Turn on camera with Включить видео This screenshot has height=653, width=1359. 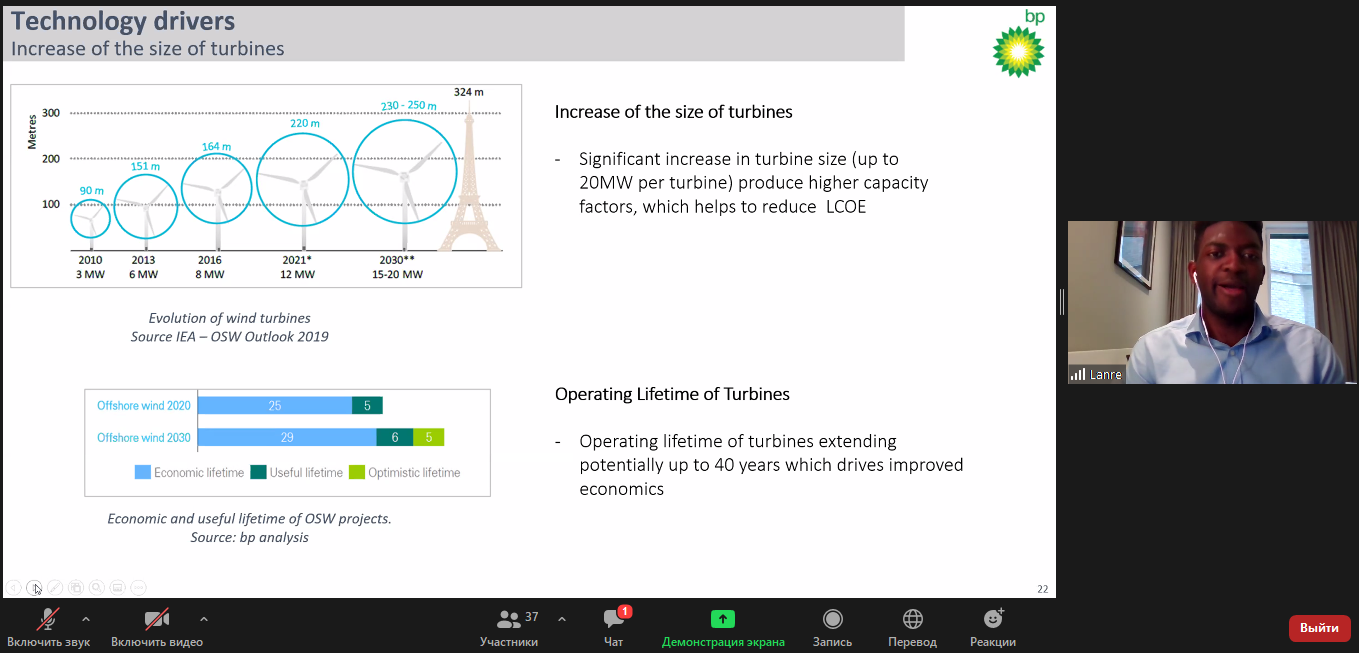pos(156,628)
